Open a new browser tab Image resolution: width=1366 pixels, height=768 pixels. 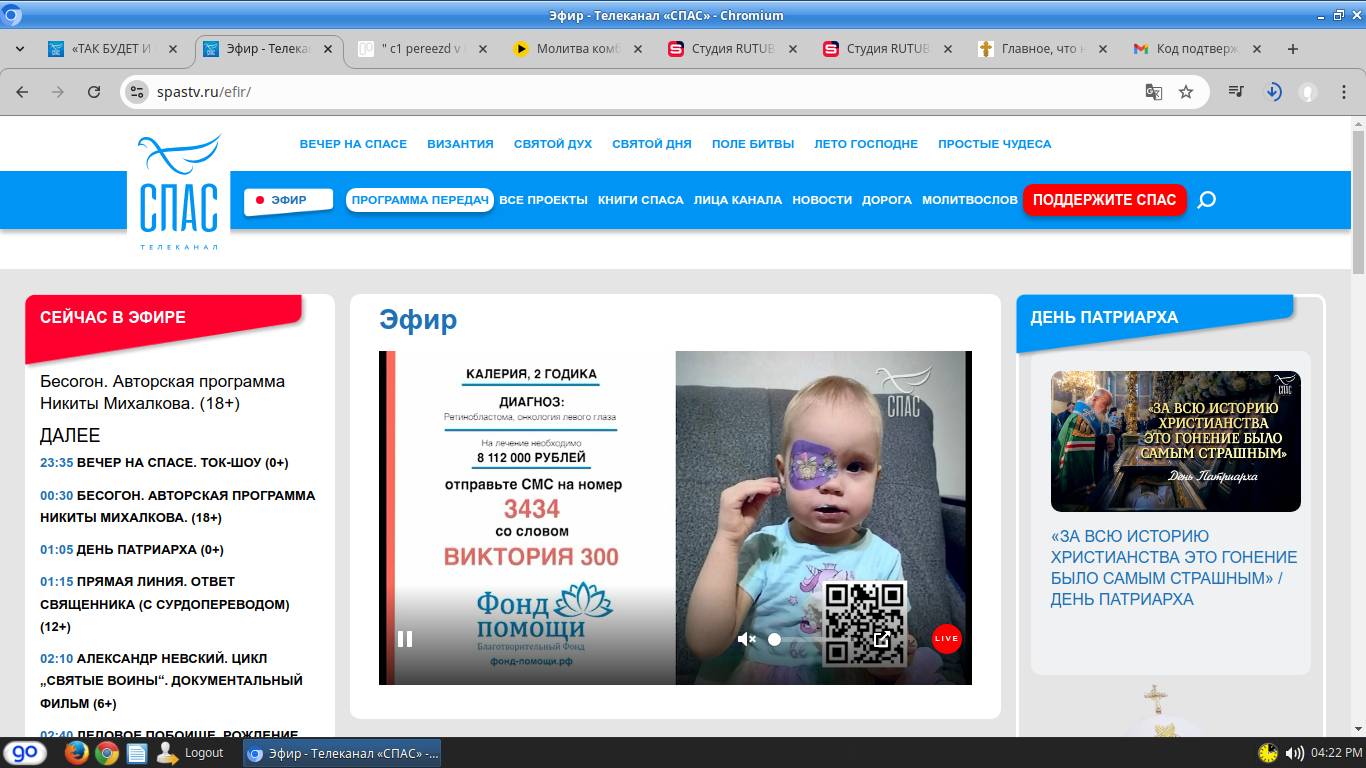coord(1293,49)
